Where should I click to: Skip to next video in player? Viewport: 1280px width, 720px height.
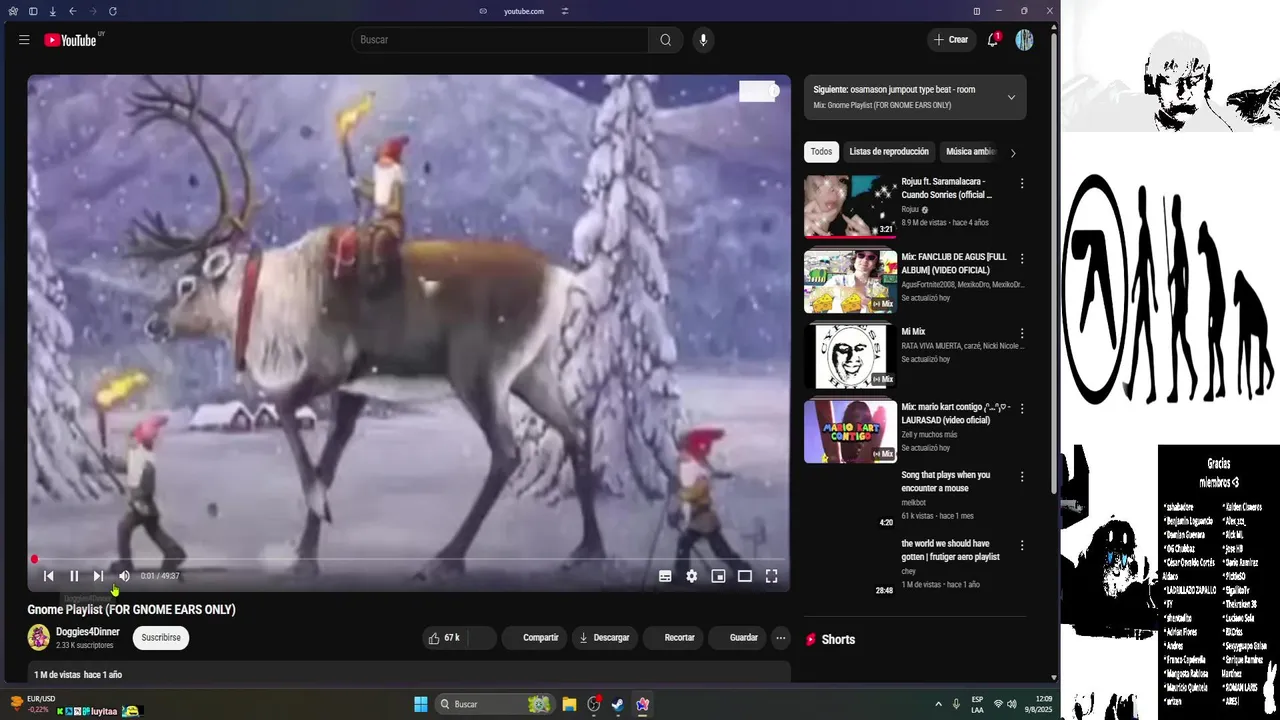[x=98, y=576]
